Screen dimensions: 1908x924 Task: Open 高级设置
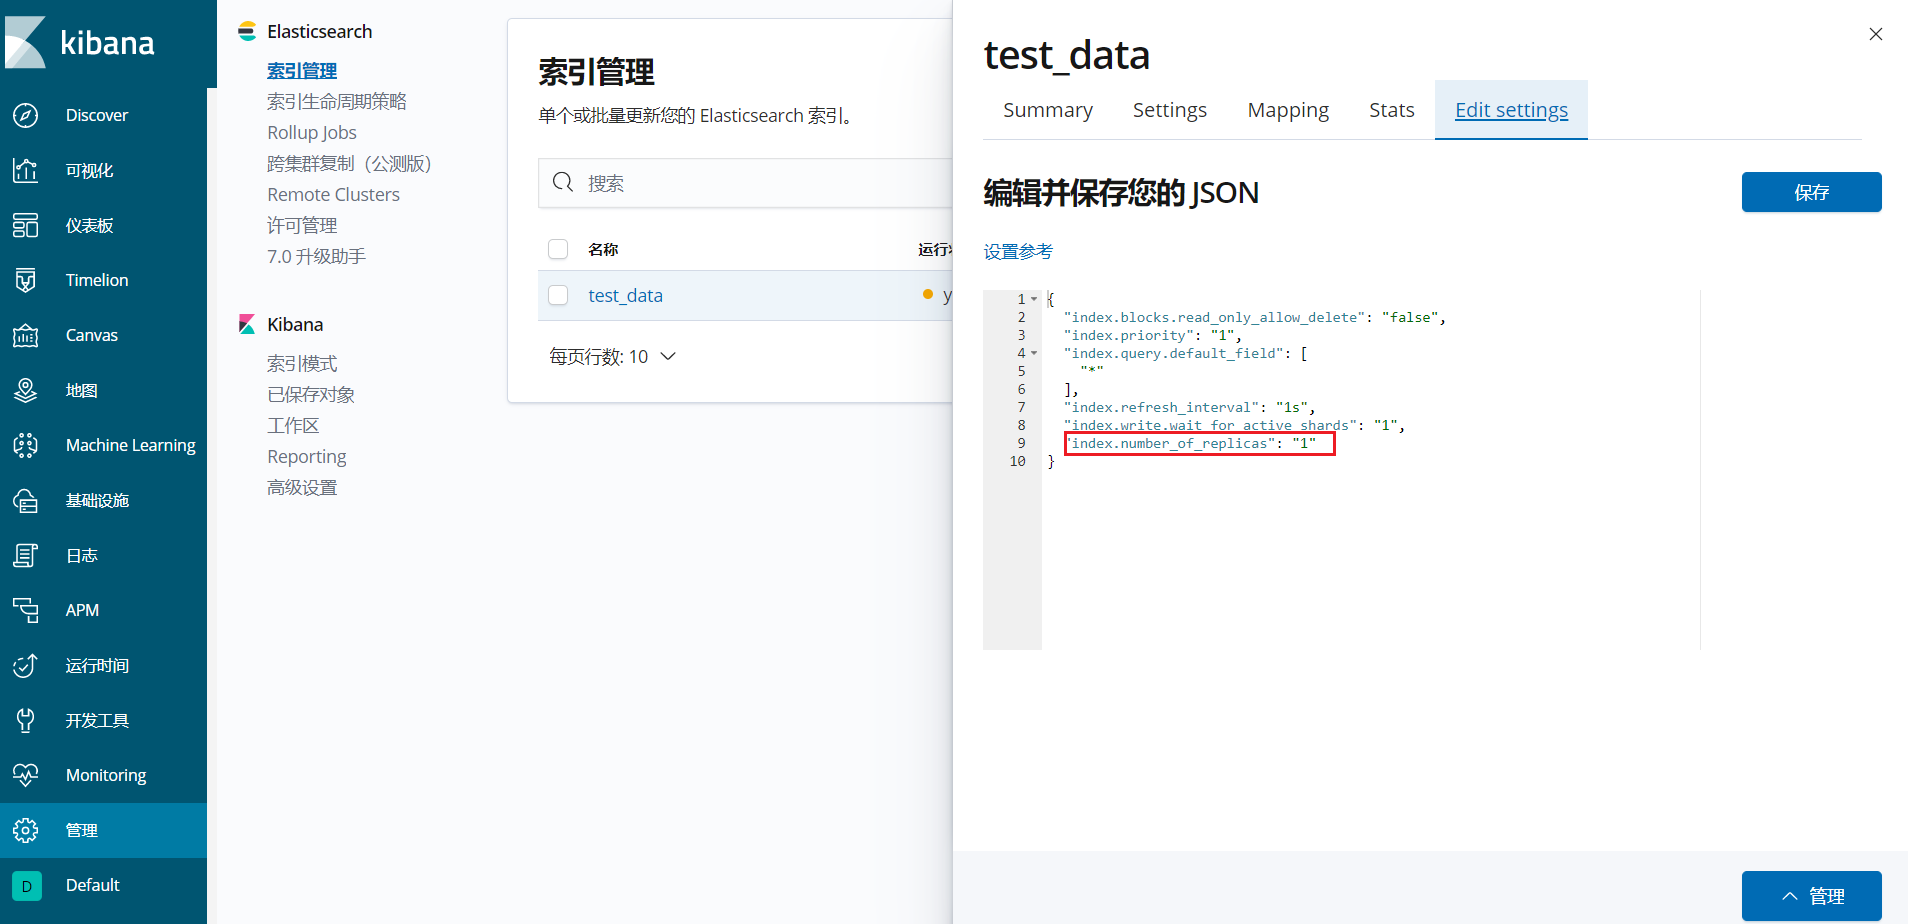(x=302, y=488)
